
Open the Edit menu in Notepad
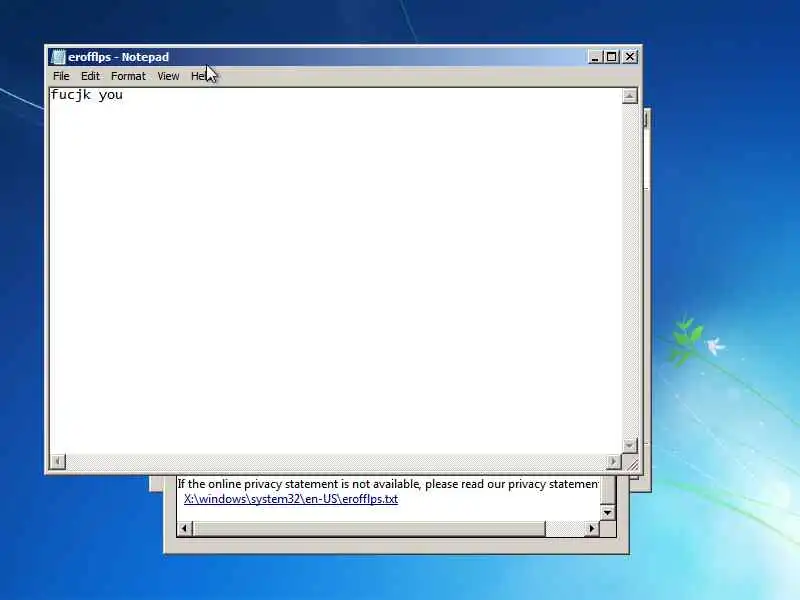(90, 76)
